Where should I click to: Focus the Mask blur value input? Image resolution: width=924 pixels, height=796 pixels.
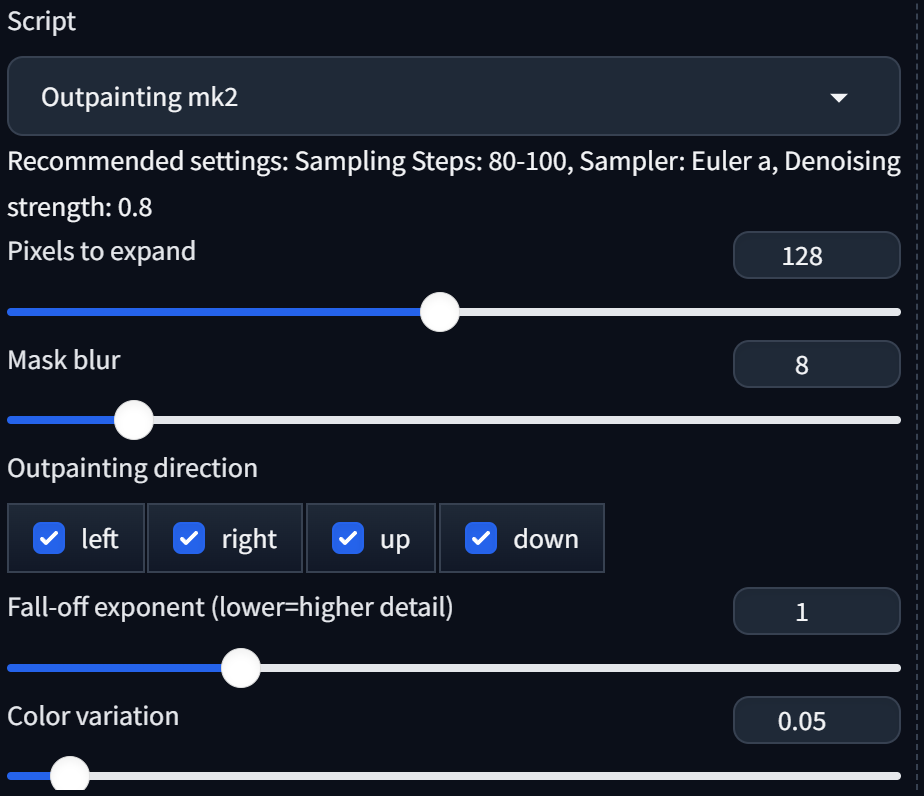click(x=816, y=365)
